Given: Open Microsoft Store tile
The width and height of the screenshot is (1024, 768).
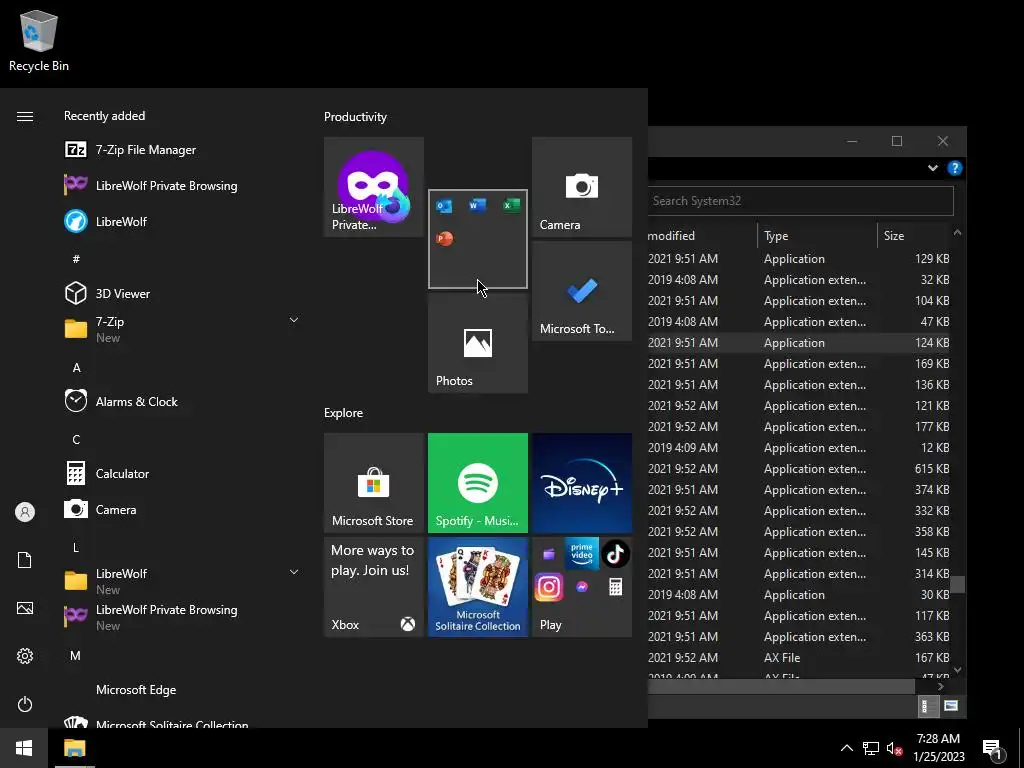Looking at the screenshot, I should click(374, 483).
